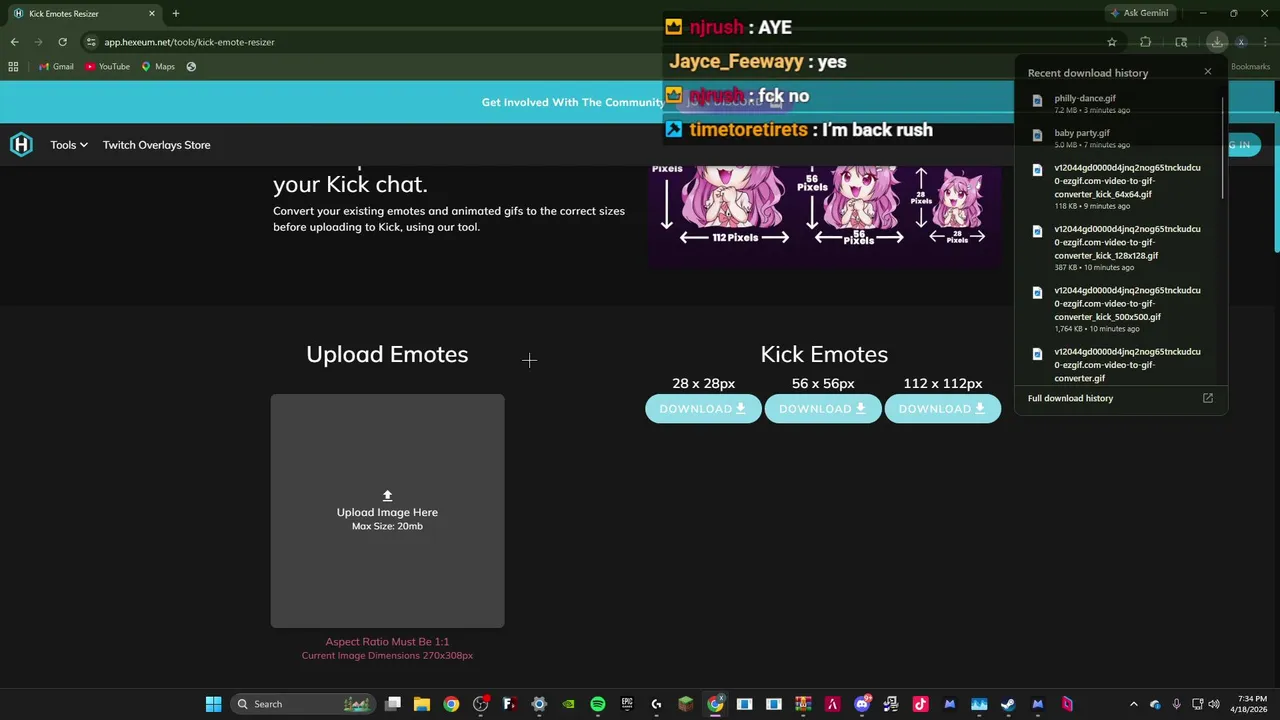Open Full download history
Viewport: 1280px width, 720px height.
(1070, 398)
